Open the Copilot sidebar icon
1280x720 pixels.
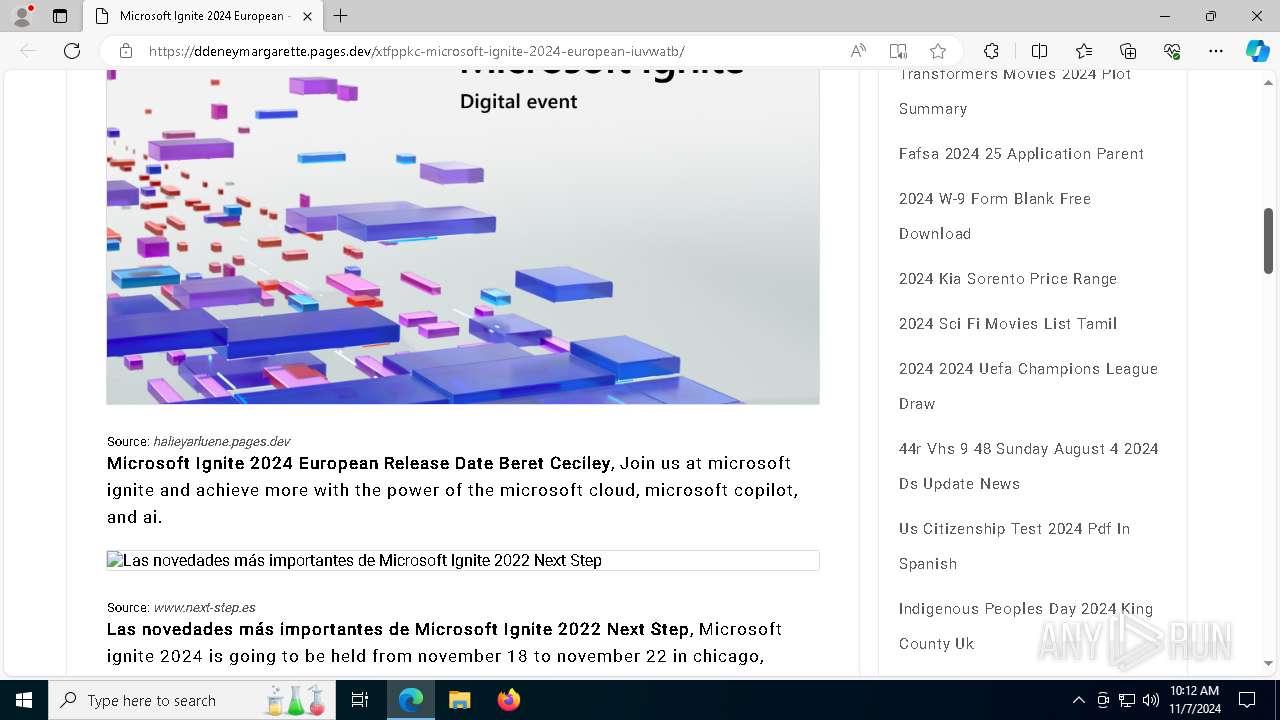pyautogui.click(x=1257, y=51)
